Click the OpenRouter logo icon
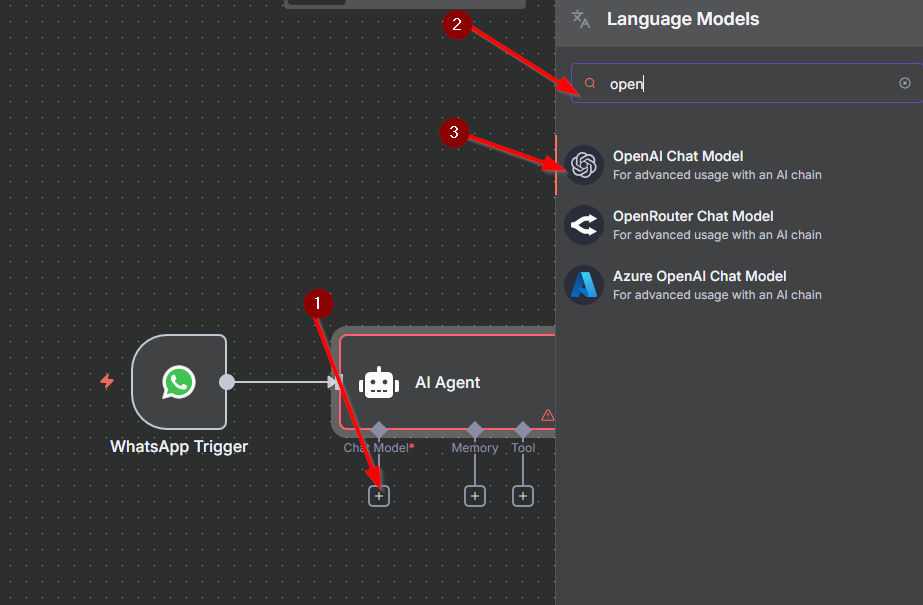Screen dimensions: 923x605 coord(584,225)
